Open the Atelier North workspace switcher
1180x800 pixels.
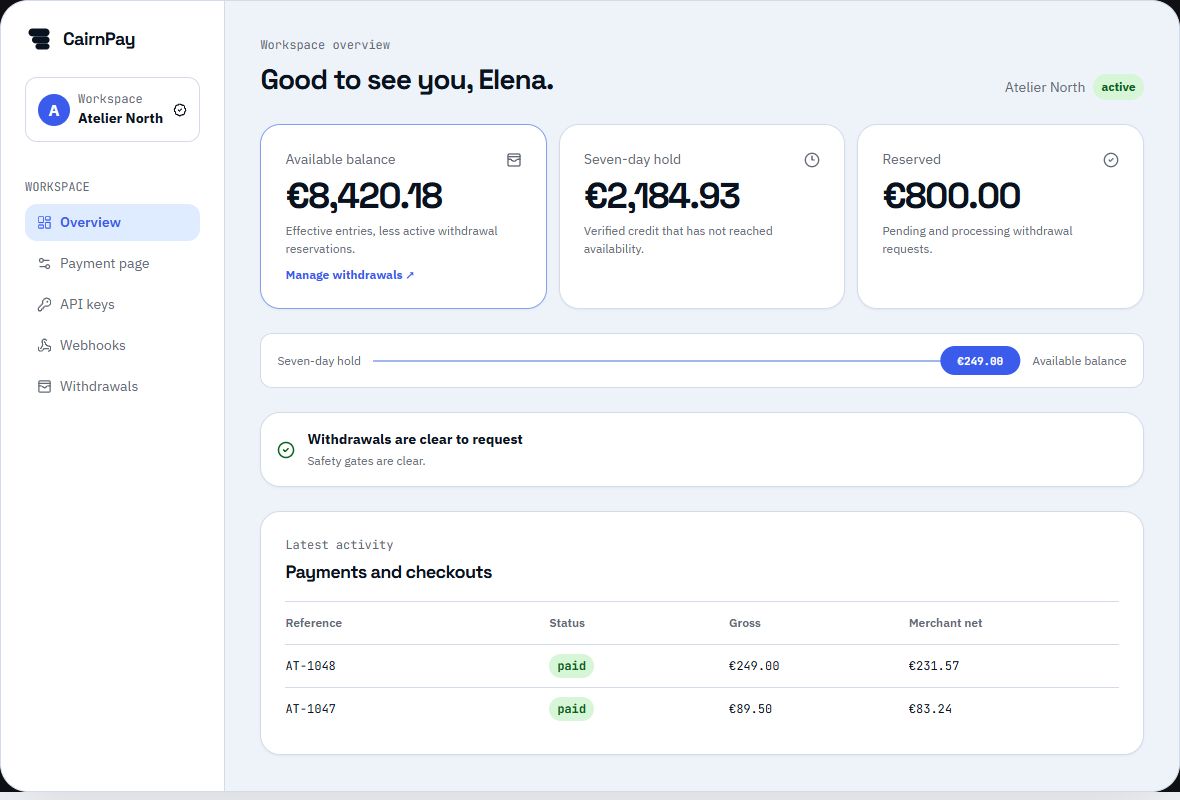point(112,110)
